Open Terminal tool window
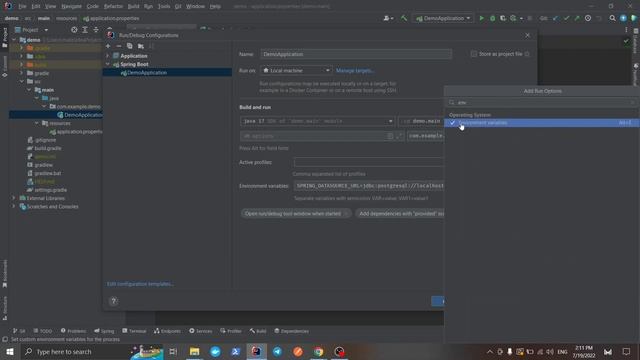Viewport: 640px width, 360px height. [134, 331]
